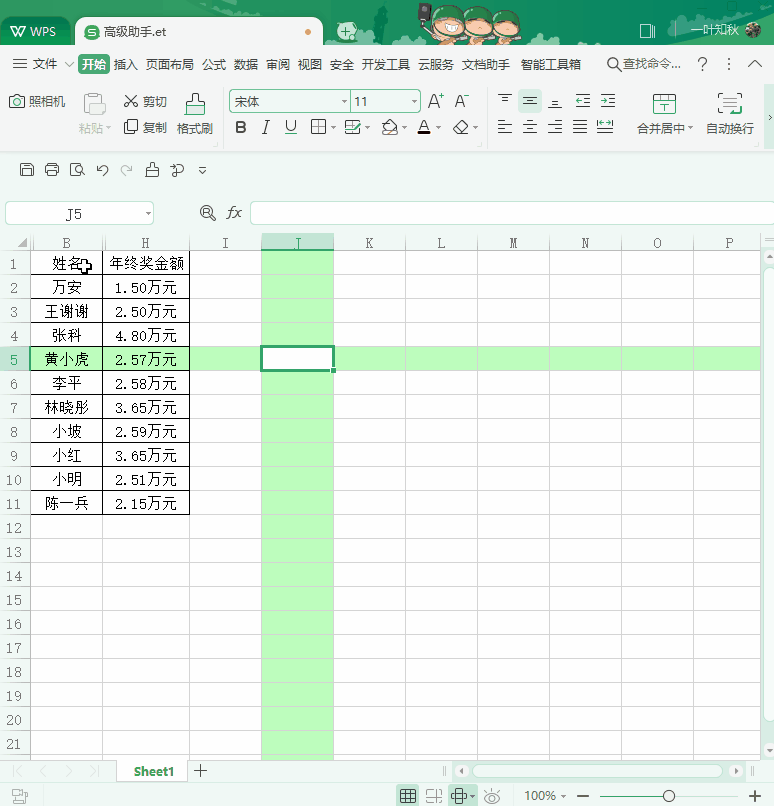The height and width of the screenshot is (806, 774).
Task: Open Print Preview from quick toolbar
Action: (x=77, y=170)
